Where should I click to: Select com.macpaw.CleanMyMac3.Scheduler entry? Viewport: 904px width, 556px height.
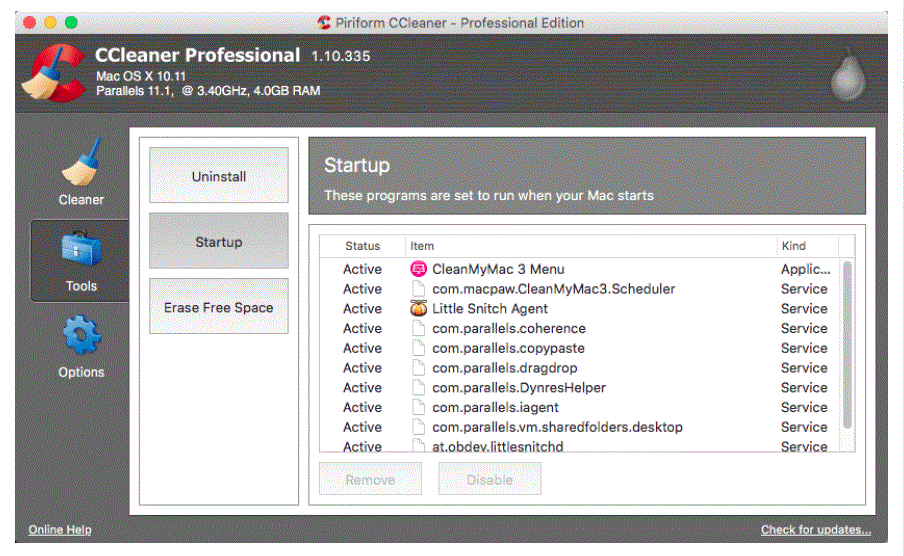pos(580,288)
